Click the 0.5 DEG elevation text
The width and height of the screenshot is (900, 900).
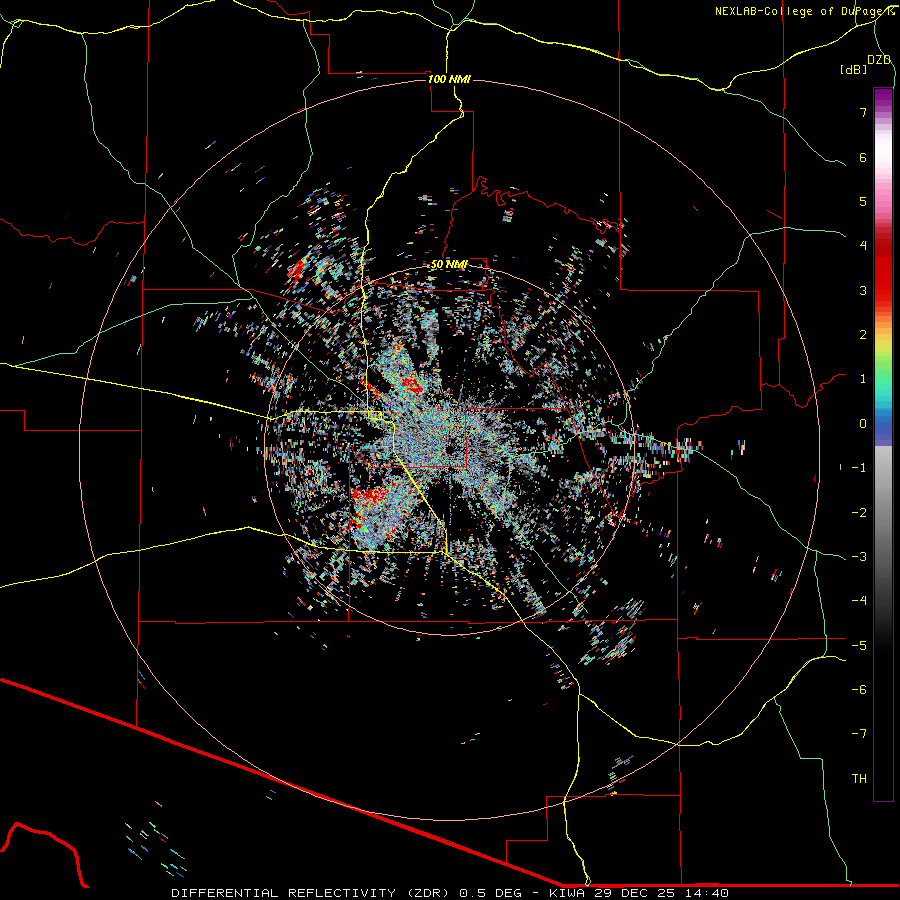tap(491, 893)
